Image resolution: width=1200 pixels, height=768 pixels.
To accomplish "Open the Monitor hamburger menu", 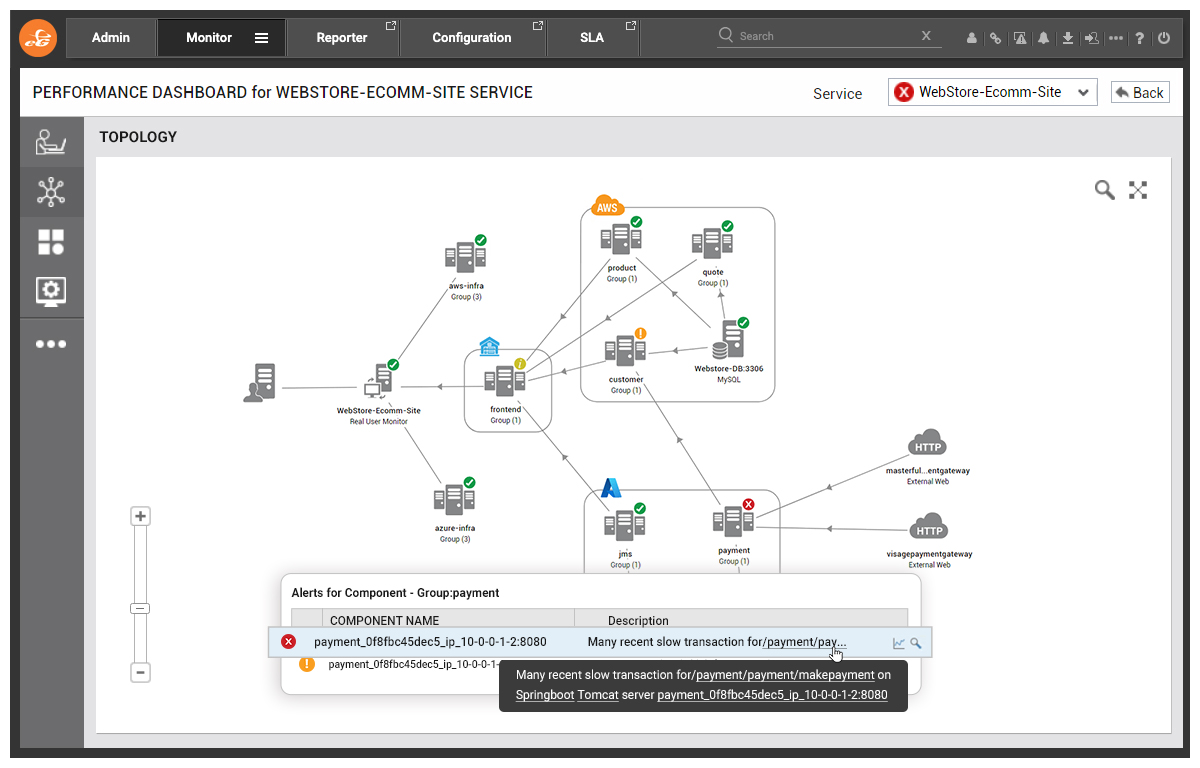I will coord(261,38).
